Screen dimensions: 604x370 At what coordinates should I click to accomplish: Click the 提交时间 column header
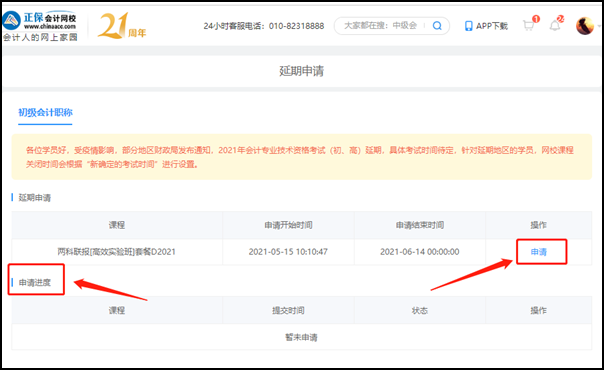(288, 310)
